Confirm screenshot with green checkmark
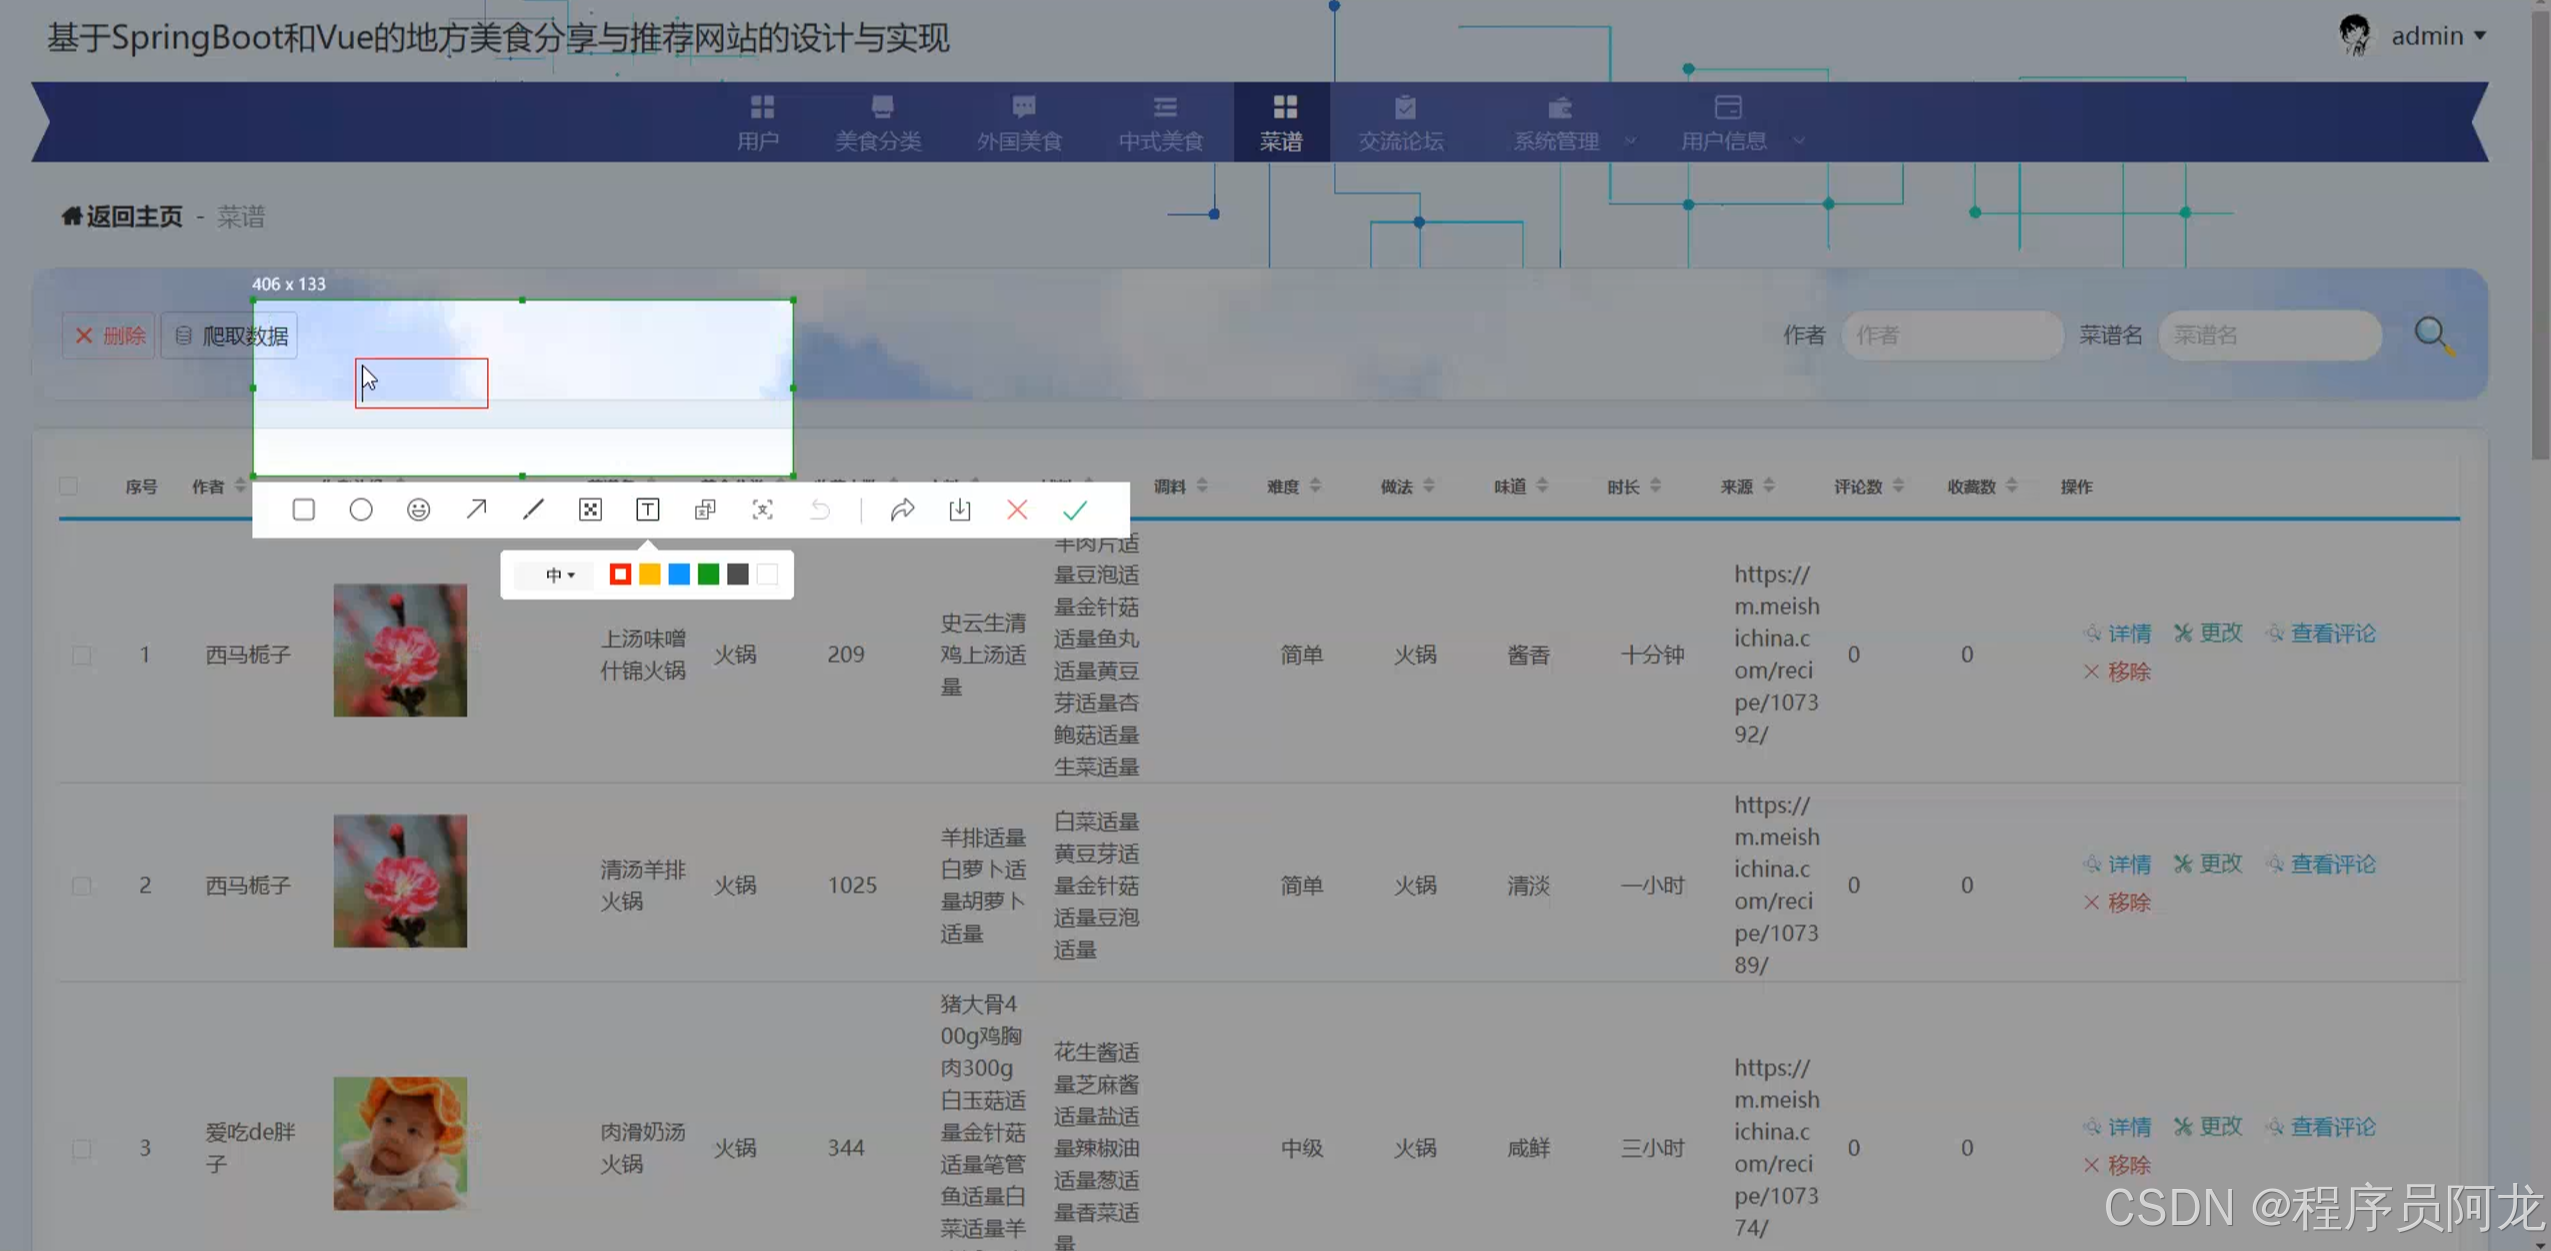Viewport: 2551px width, 1251px height. tap(1074, 510)
